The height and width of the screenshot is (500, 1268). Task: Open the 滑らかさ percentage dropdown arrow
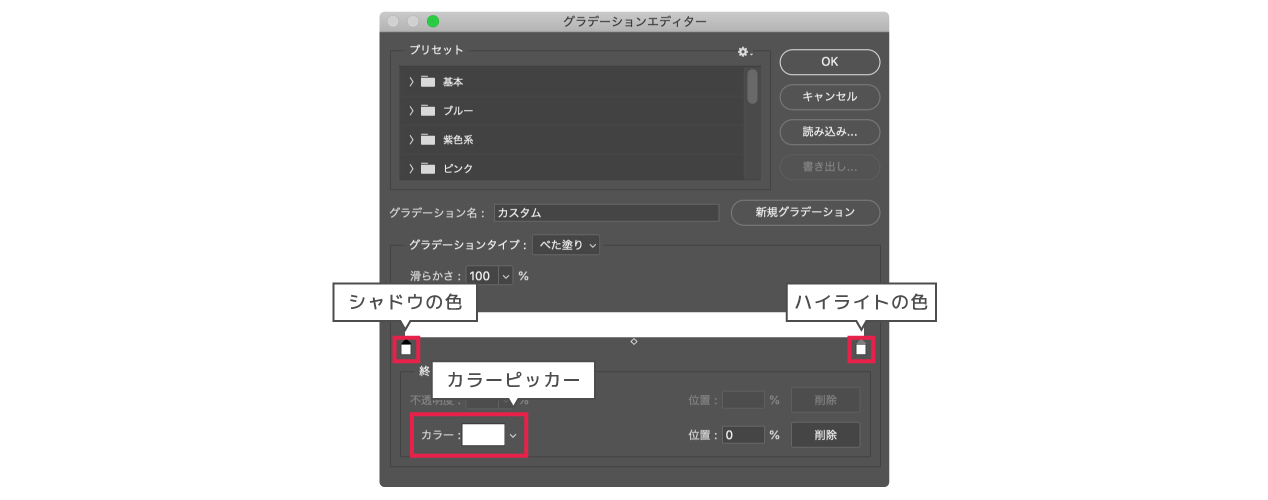click(505, 276)
